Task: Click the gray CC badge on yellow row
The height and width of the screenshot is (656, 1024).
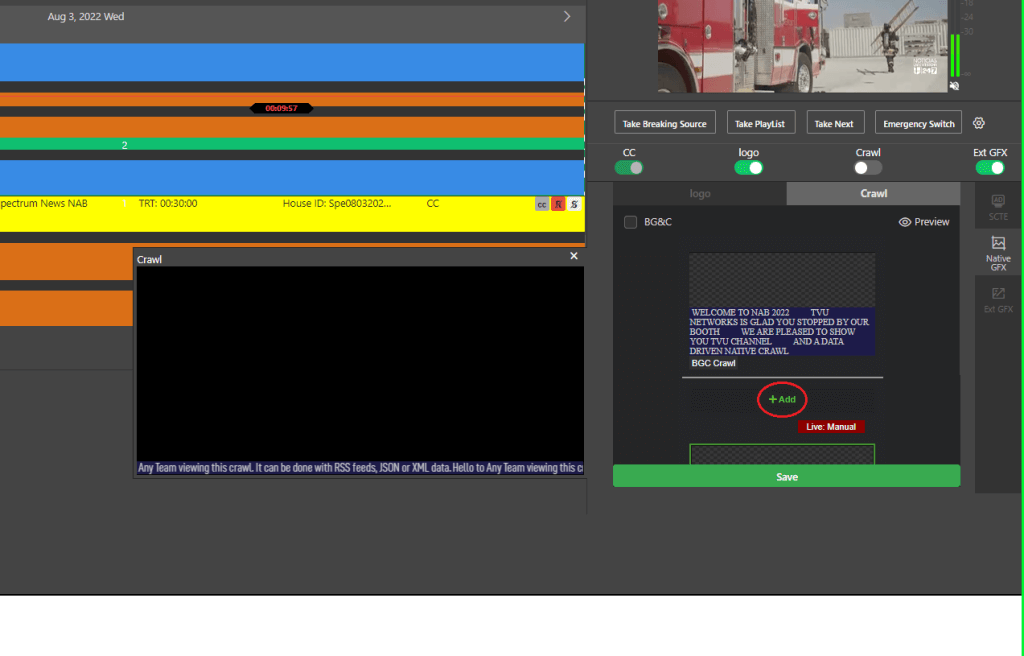Action: coord(542,204)
